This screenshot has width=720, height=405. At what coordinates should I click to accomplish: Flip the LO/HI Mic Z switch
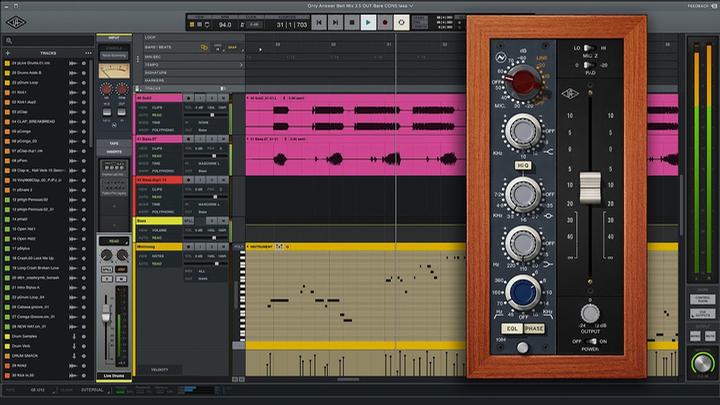pos(590,48)
